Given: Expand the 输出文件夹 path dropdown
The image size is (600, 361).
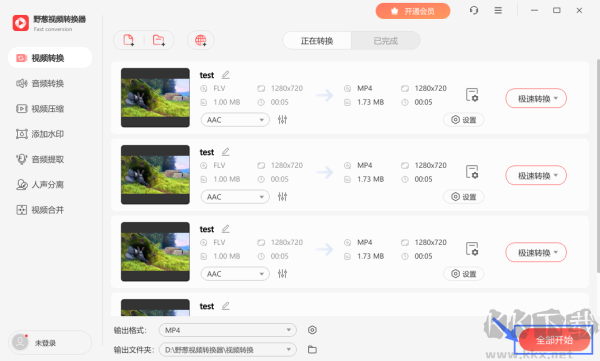Looking at the screenshot, I should coord(228,350).
